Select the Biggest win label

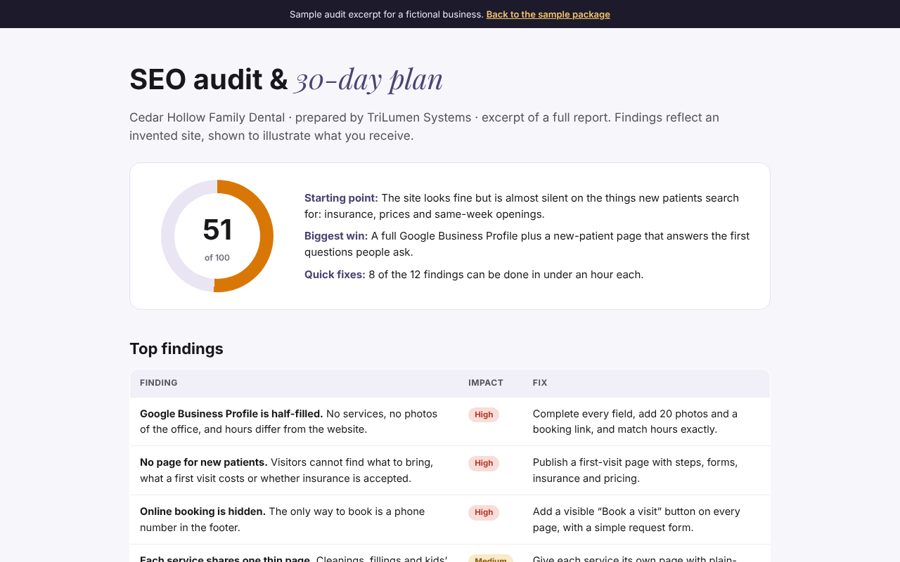[336, 236]
